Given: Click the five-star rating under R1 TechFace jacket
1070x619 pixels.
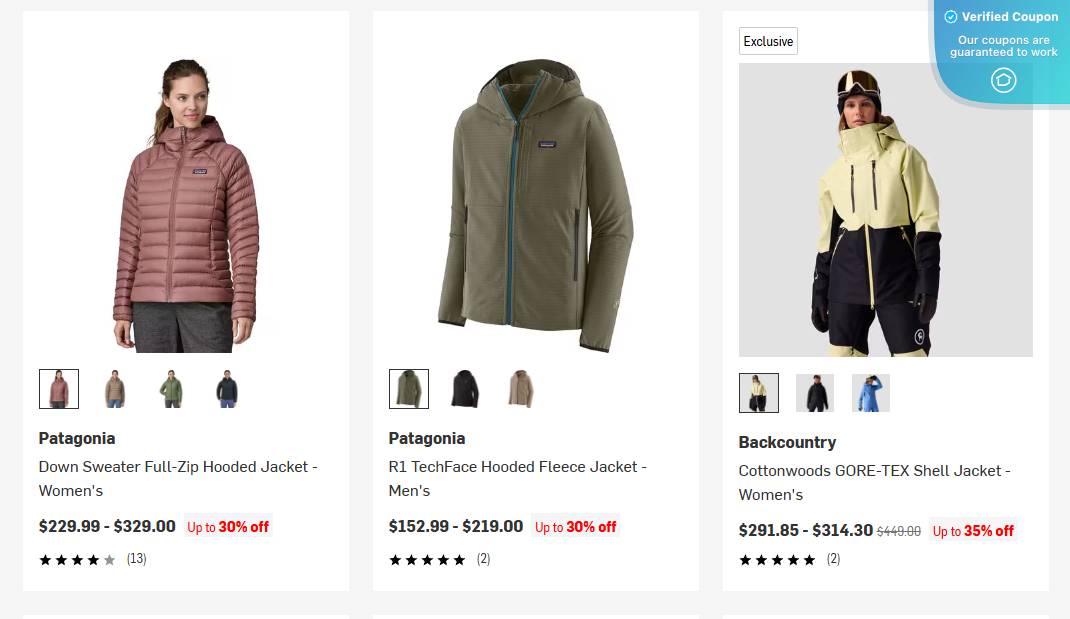Looking at the screenshot, I should coord(426,560).
